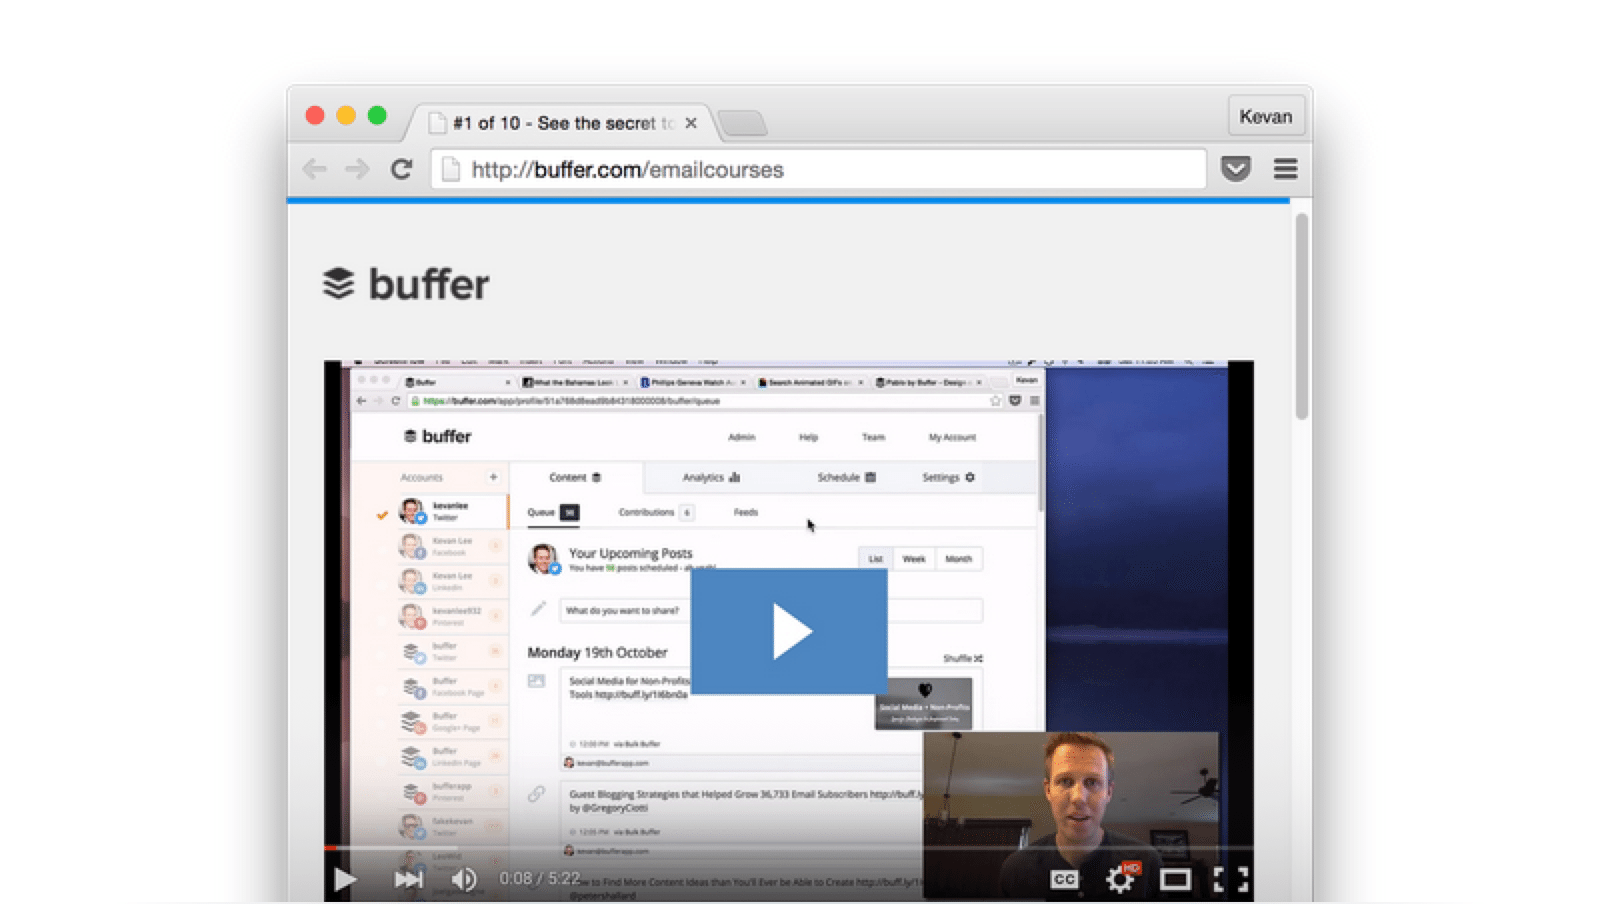1600x906 pixels.
Task: Open a new tab with the new-tab button
Action: coord(742,123)
